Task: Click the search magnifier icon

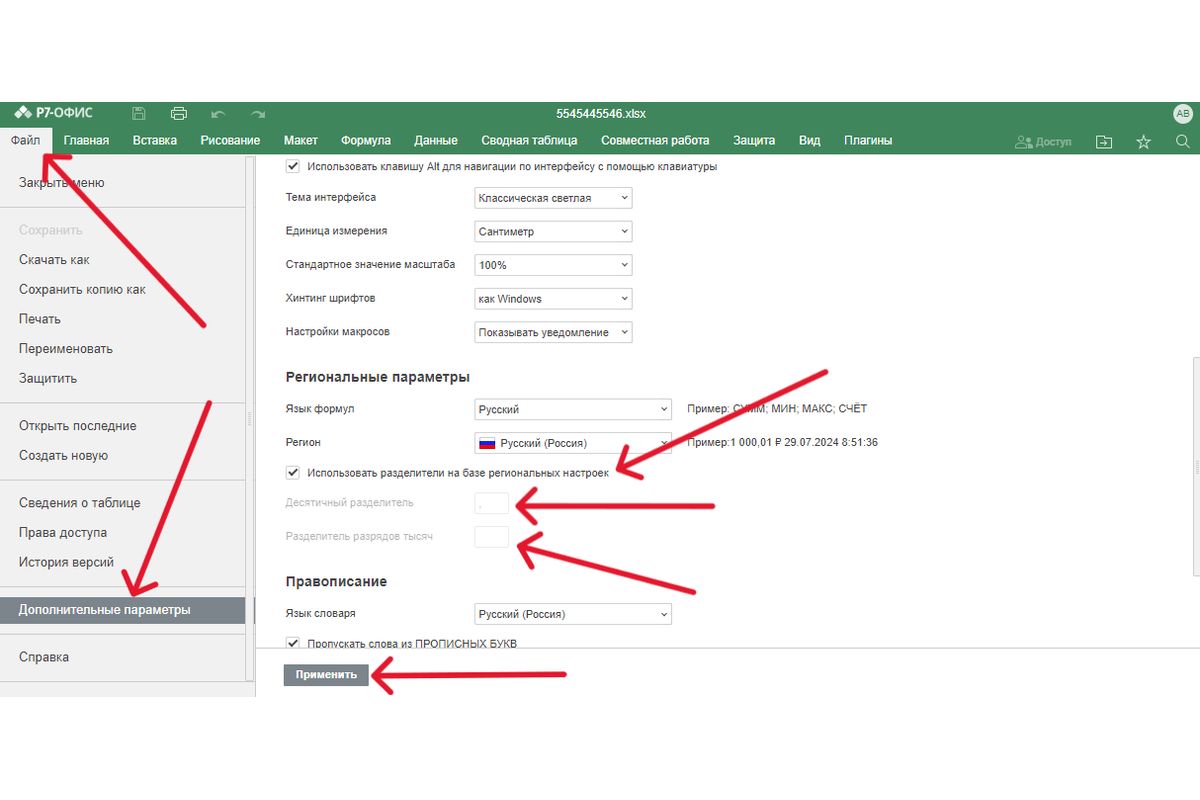Action: (x=1182, y=142)
